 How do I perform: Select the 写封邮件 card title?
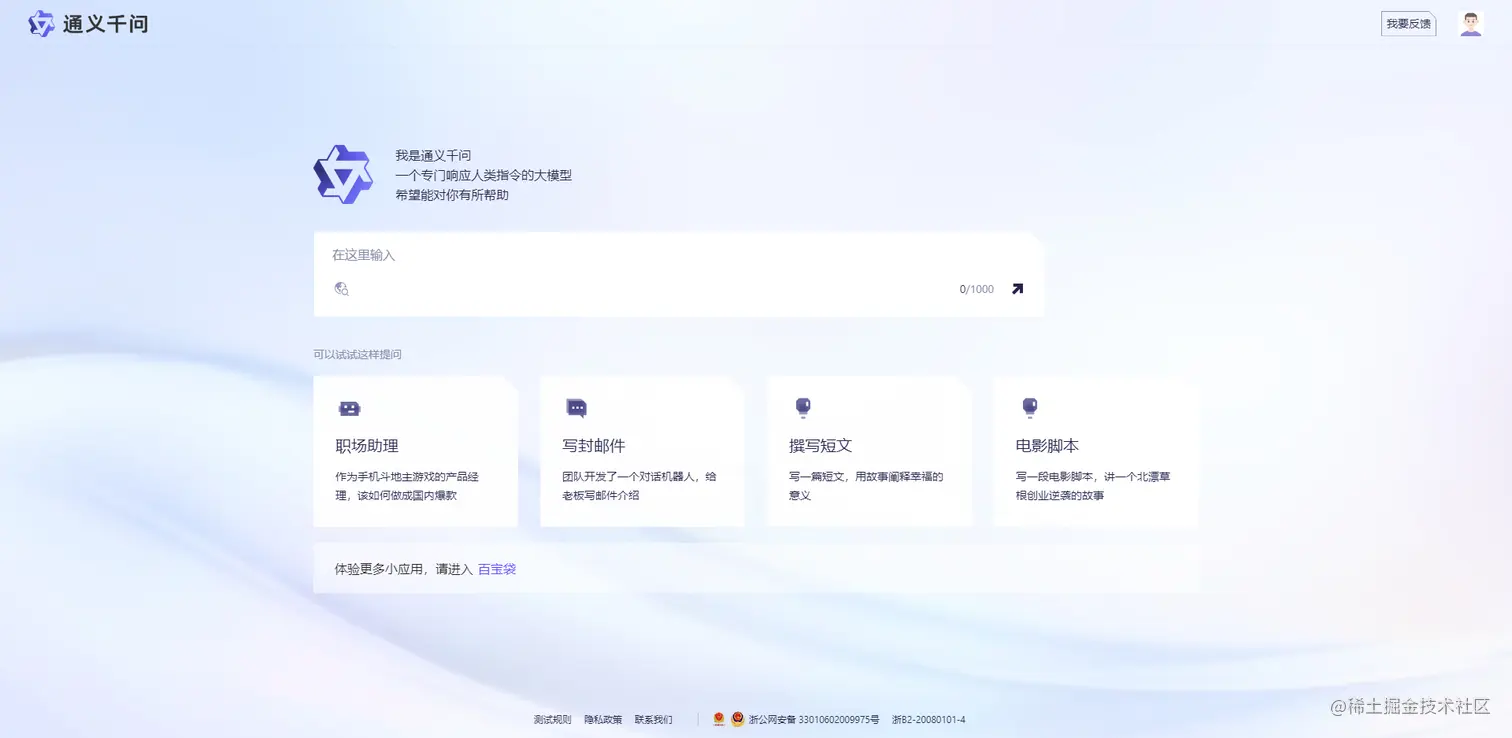[x=594, y=446]
